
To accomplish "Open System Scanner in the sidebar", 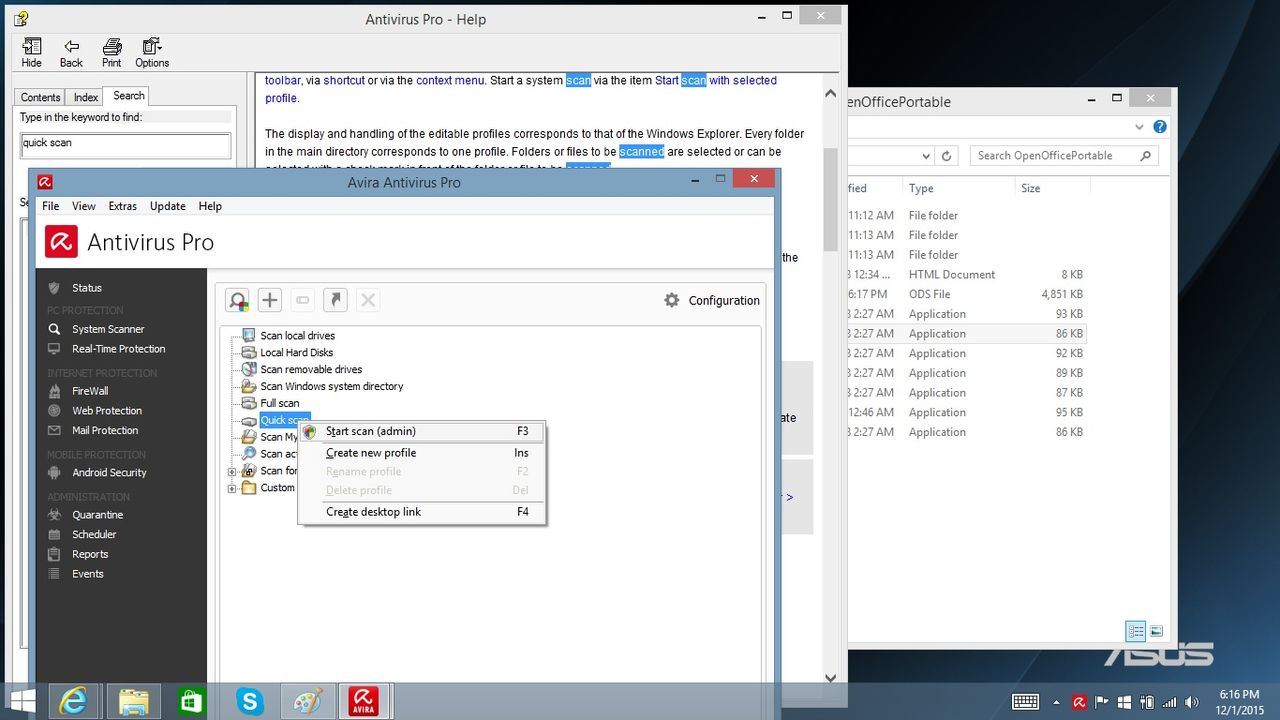I will point(108,329).
